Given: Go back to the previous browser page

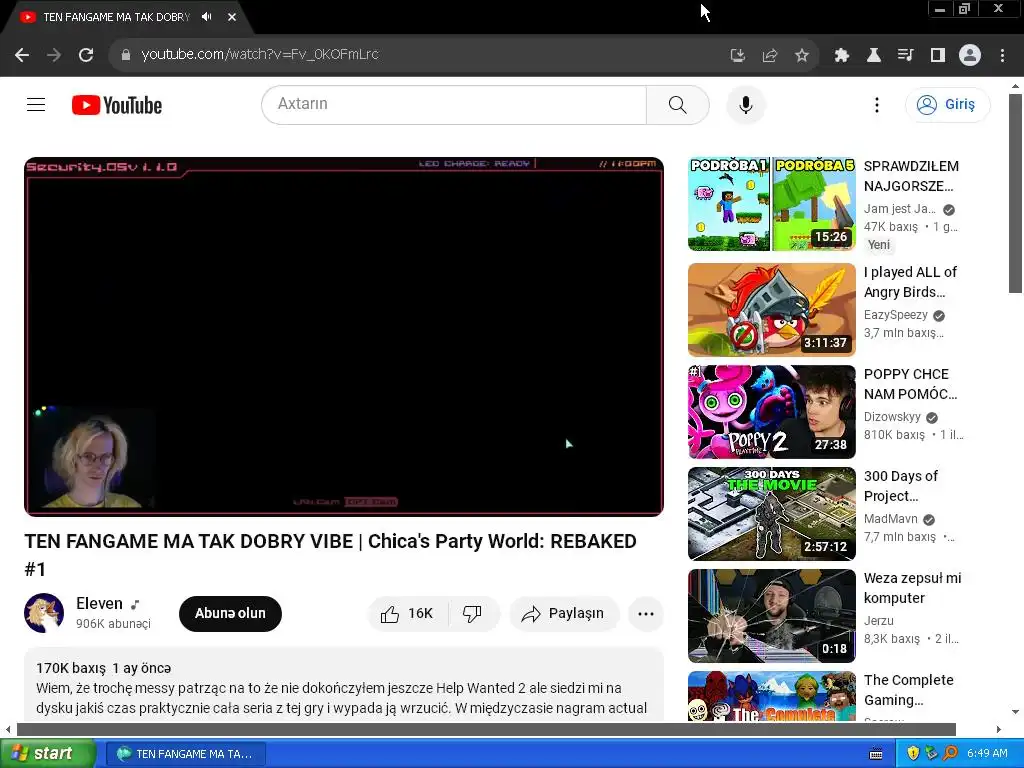Looking at the screenshot, I should pos(22,55).
